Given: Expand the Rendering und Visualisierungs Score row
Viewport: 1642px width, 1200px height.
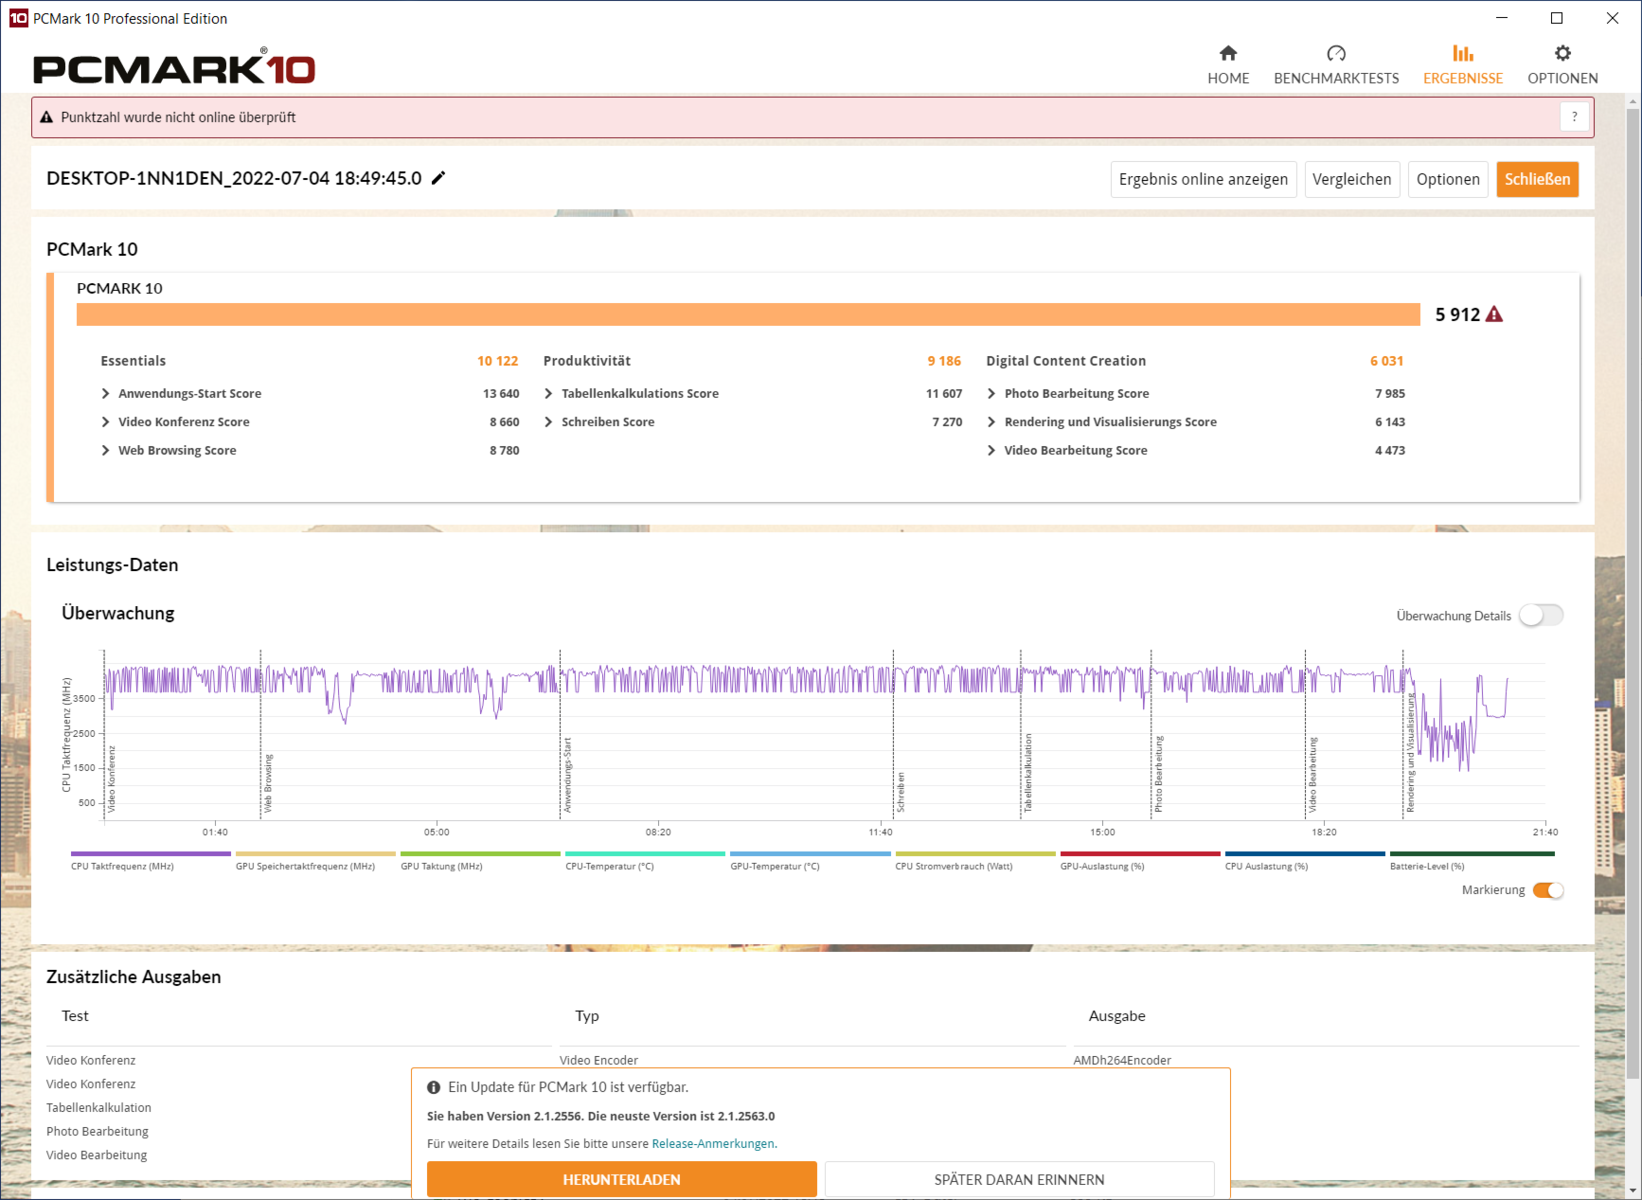Looking at the screenshot, I should (991, 422).
